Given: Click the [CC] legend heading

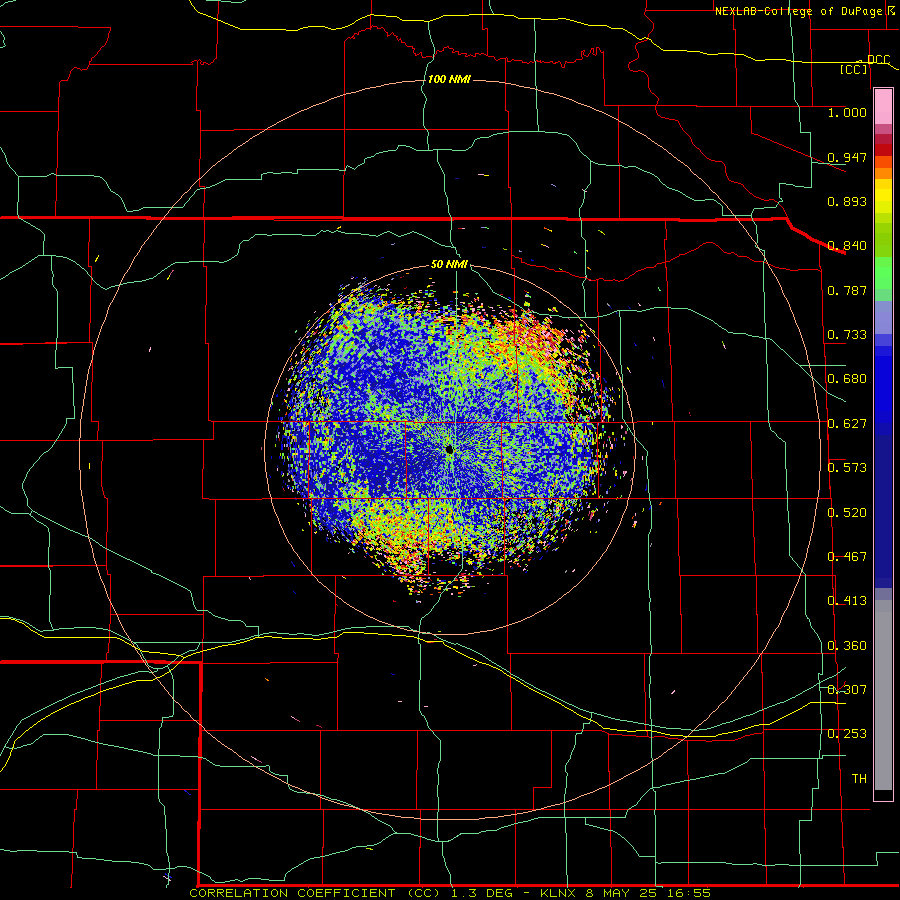Looking at the screenshot, I should pos(854,69).
